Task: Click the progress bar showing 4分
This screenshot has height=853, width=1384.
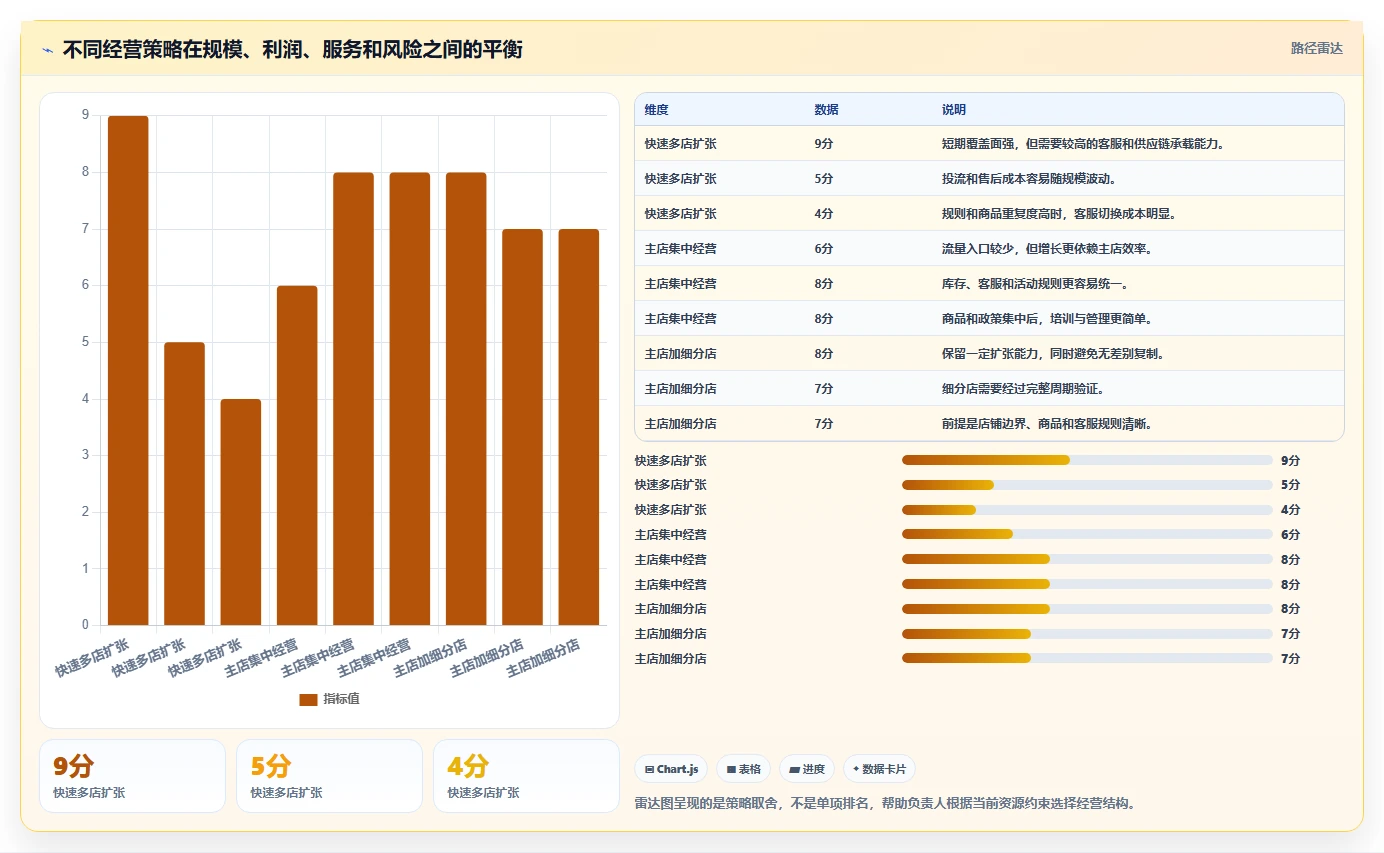Action: 1087,510
